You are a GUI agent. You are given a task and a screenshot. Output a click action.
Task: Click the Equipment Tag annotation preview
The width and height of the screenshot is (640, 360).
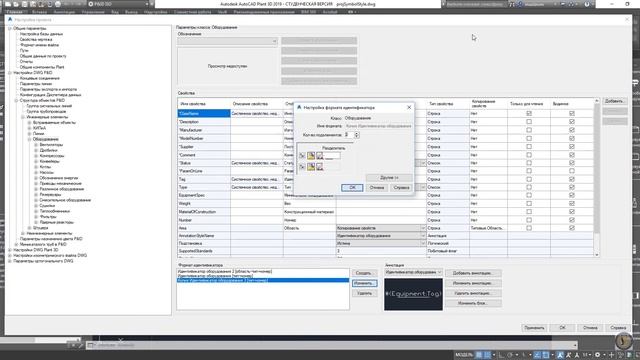click(413, 294)
